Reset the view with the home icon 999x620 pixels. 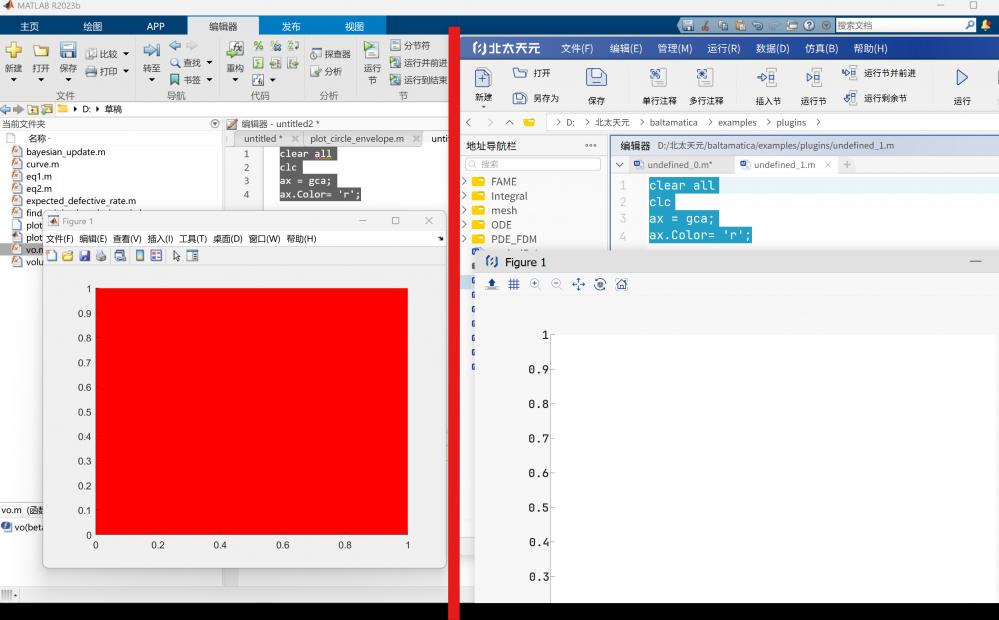[621, 284]
